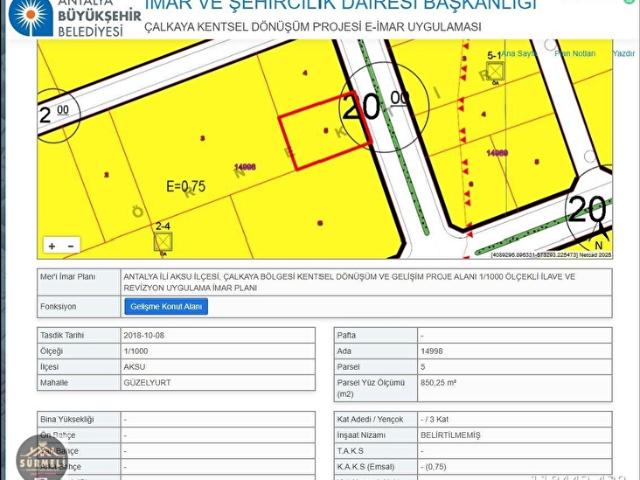This screenshot has height=480, width=640.
Task: Click ÇALKAYA KENTSEL DÖNÜŞÜM PROJESİ E-İMAR UYGULAMASI heading
Action: [x=313, y=27]
